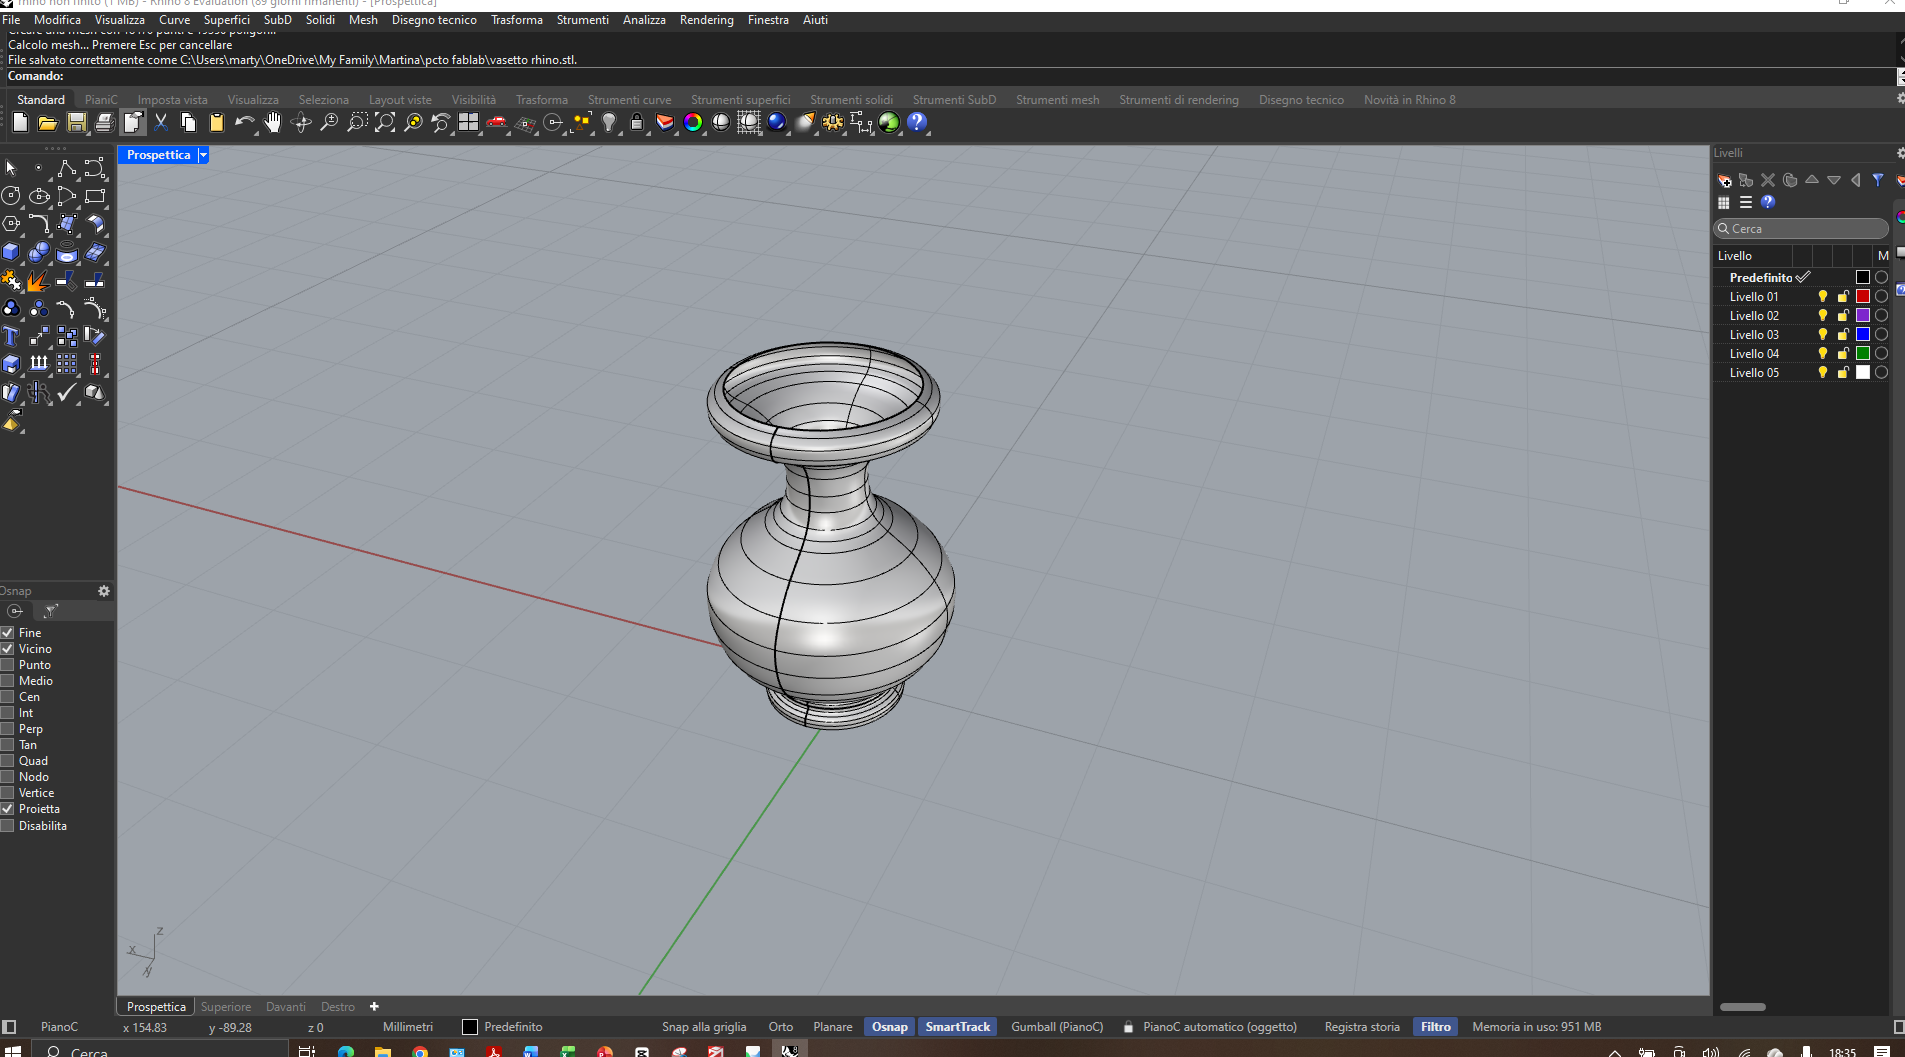Tick the Disabilita osnap checkbox
This screenshot has width=1905, height=1057.
point(8,826)
